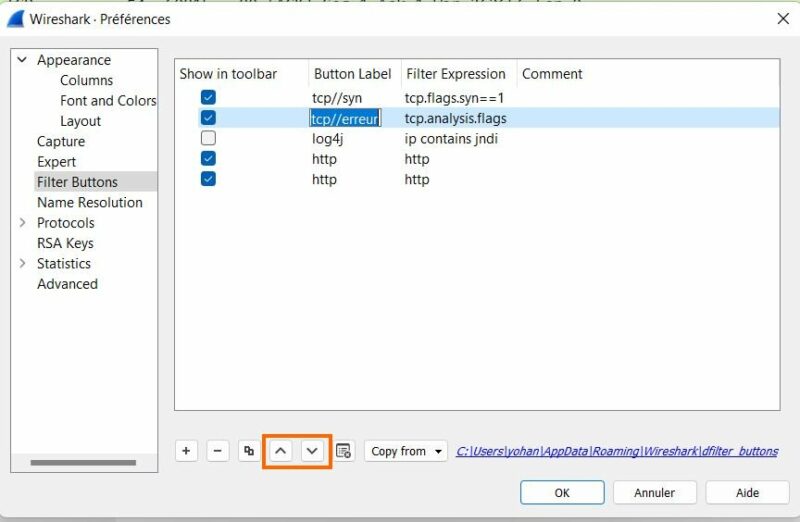Click the Wireshark shark fin logo
The width and height of the screenshot is (800, 522).
click(16, 19)
